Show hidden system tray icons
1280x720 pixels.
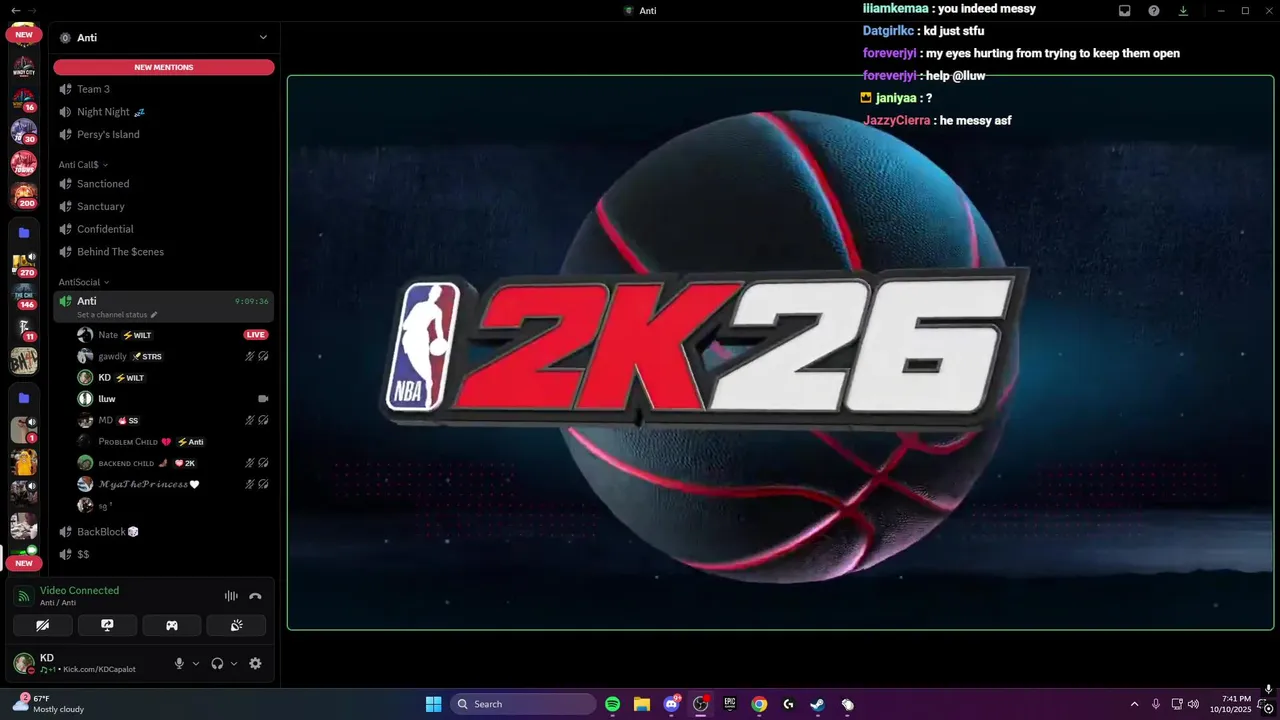click(x=1134, y=704)
